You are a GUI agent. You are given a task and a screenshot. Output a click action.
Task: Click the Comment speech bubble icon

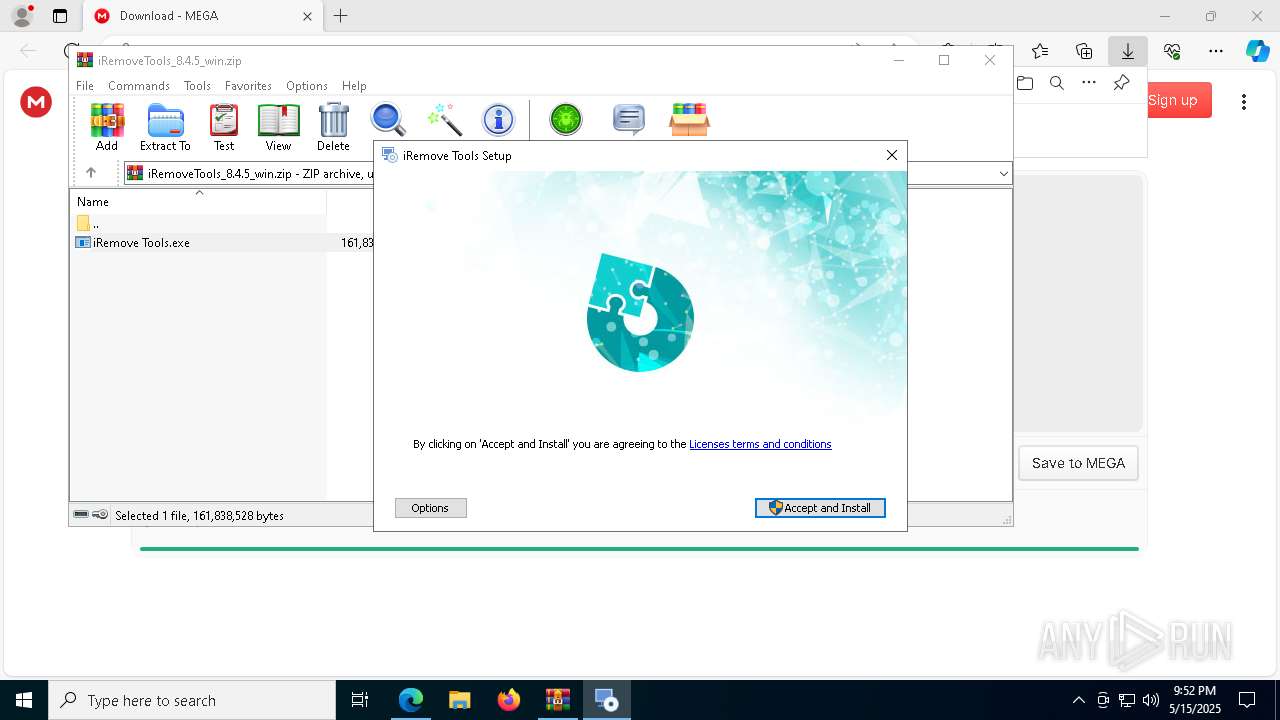[628, 120]
